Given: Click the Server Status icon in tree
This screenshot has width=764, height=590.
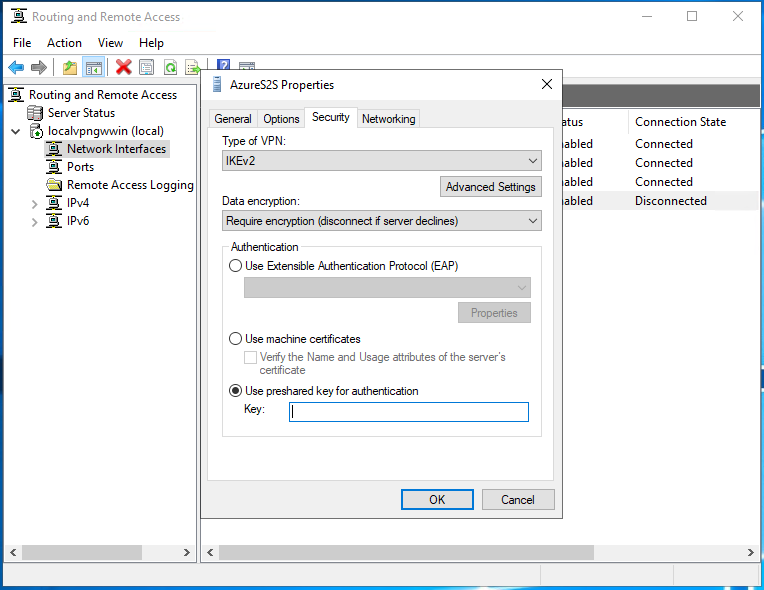Looking at the screenshot, I should [35, 113].
